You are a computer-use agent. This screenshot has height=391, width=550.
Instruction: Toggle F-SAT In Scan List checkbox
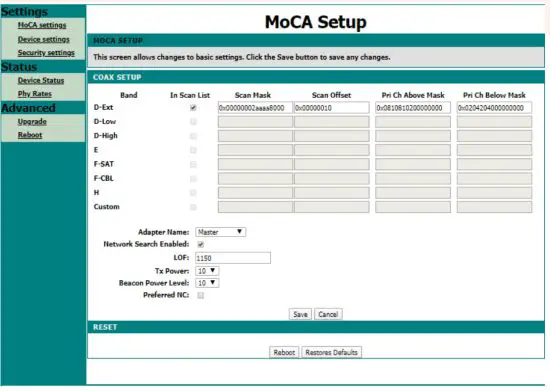[193, 164]
